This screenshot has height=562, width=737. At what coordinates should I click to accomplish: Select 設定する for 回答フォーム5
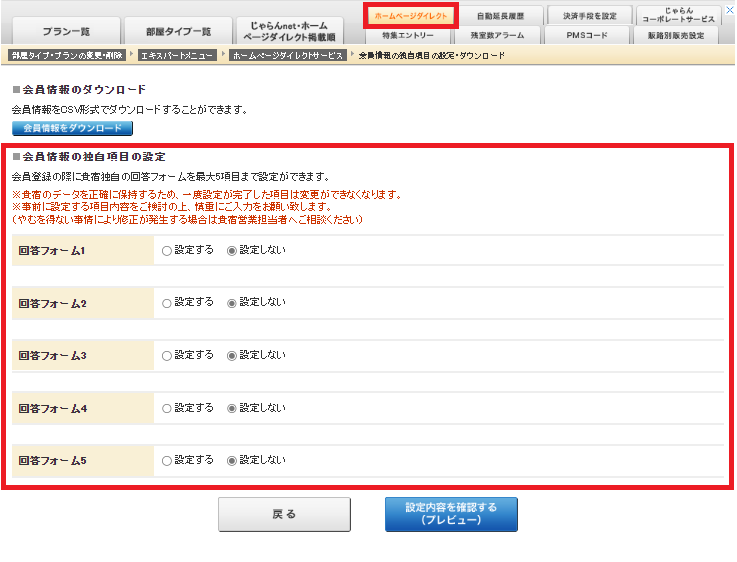tap(167, 460)
